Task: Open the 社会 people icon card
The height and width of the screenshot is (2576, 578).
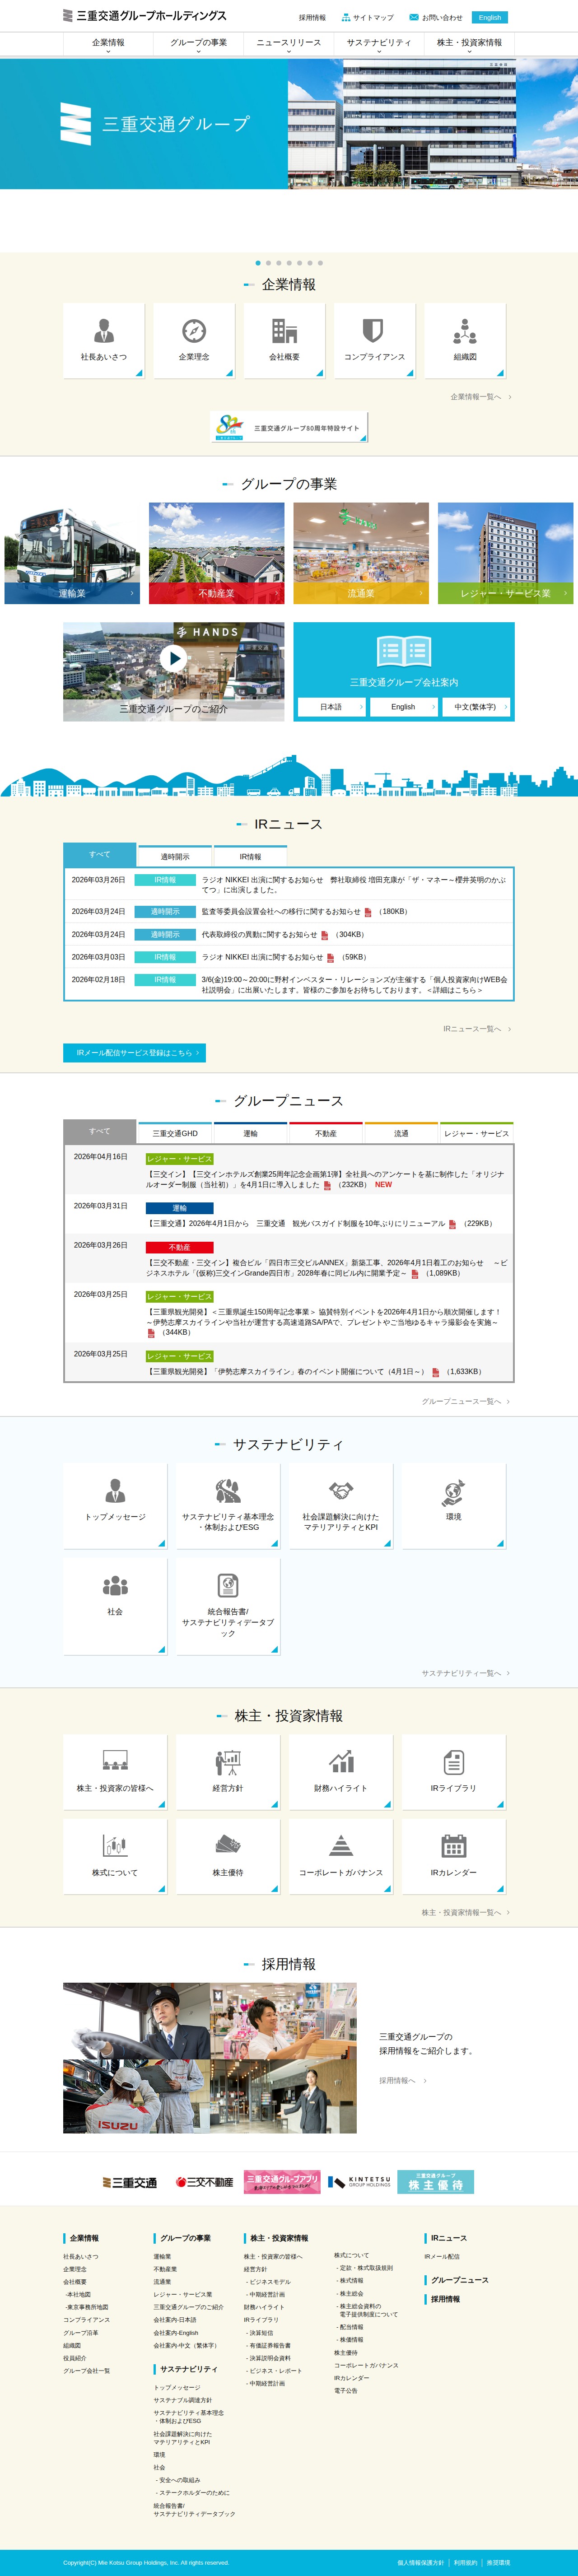Action: (x=115, y=1605)
